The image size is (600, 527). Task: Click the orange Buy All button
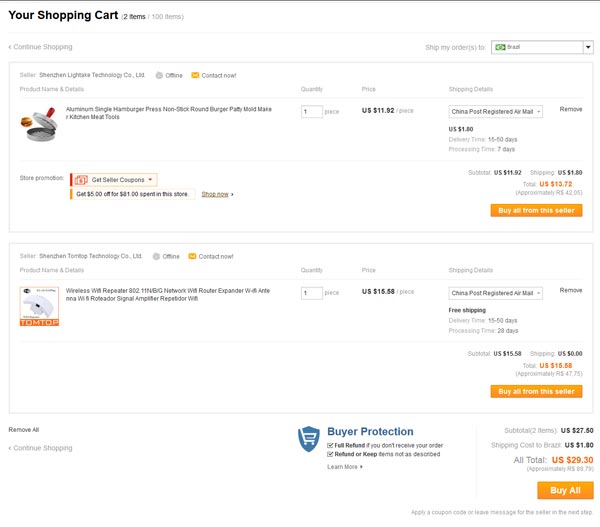tap(565, 490)
